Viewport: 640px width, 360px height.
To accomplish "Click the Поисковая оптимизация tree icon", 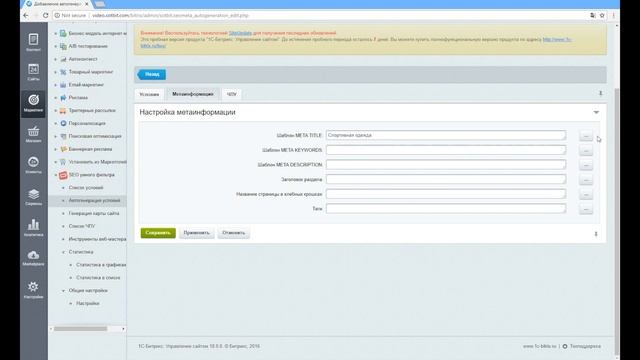I will tap(63, 136).
